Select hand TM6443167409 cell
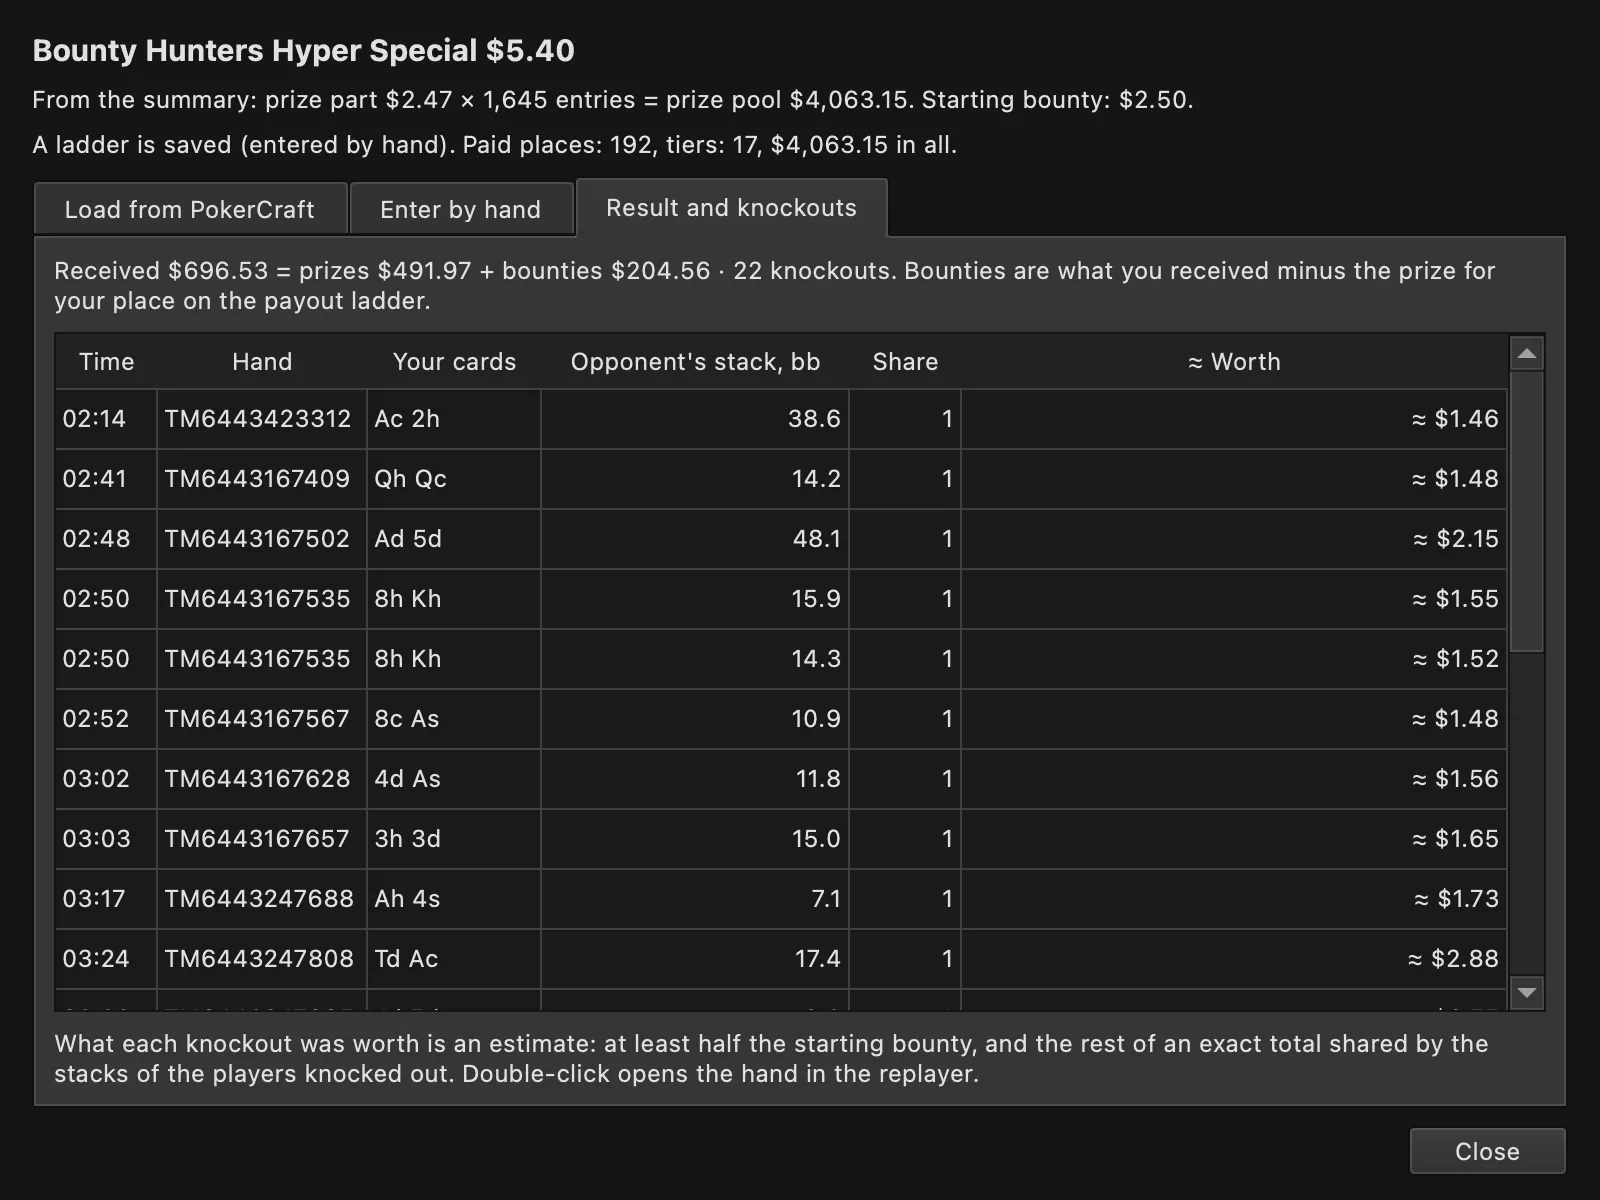 click(262, 479)
